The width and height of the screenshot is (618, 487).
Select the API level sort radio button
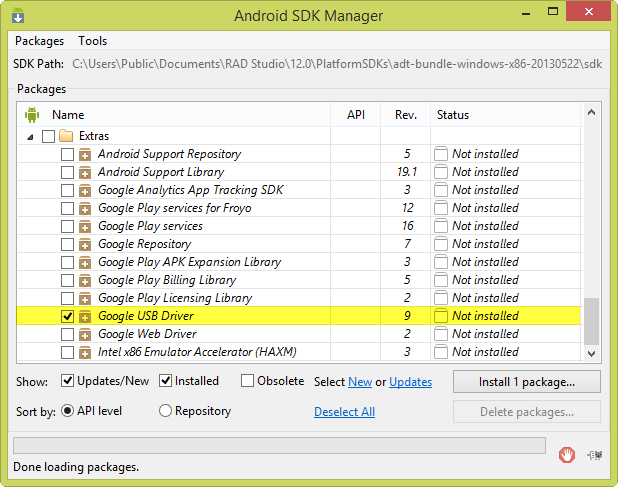point(67,411)
